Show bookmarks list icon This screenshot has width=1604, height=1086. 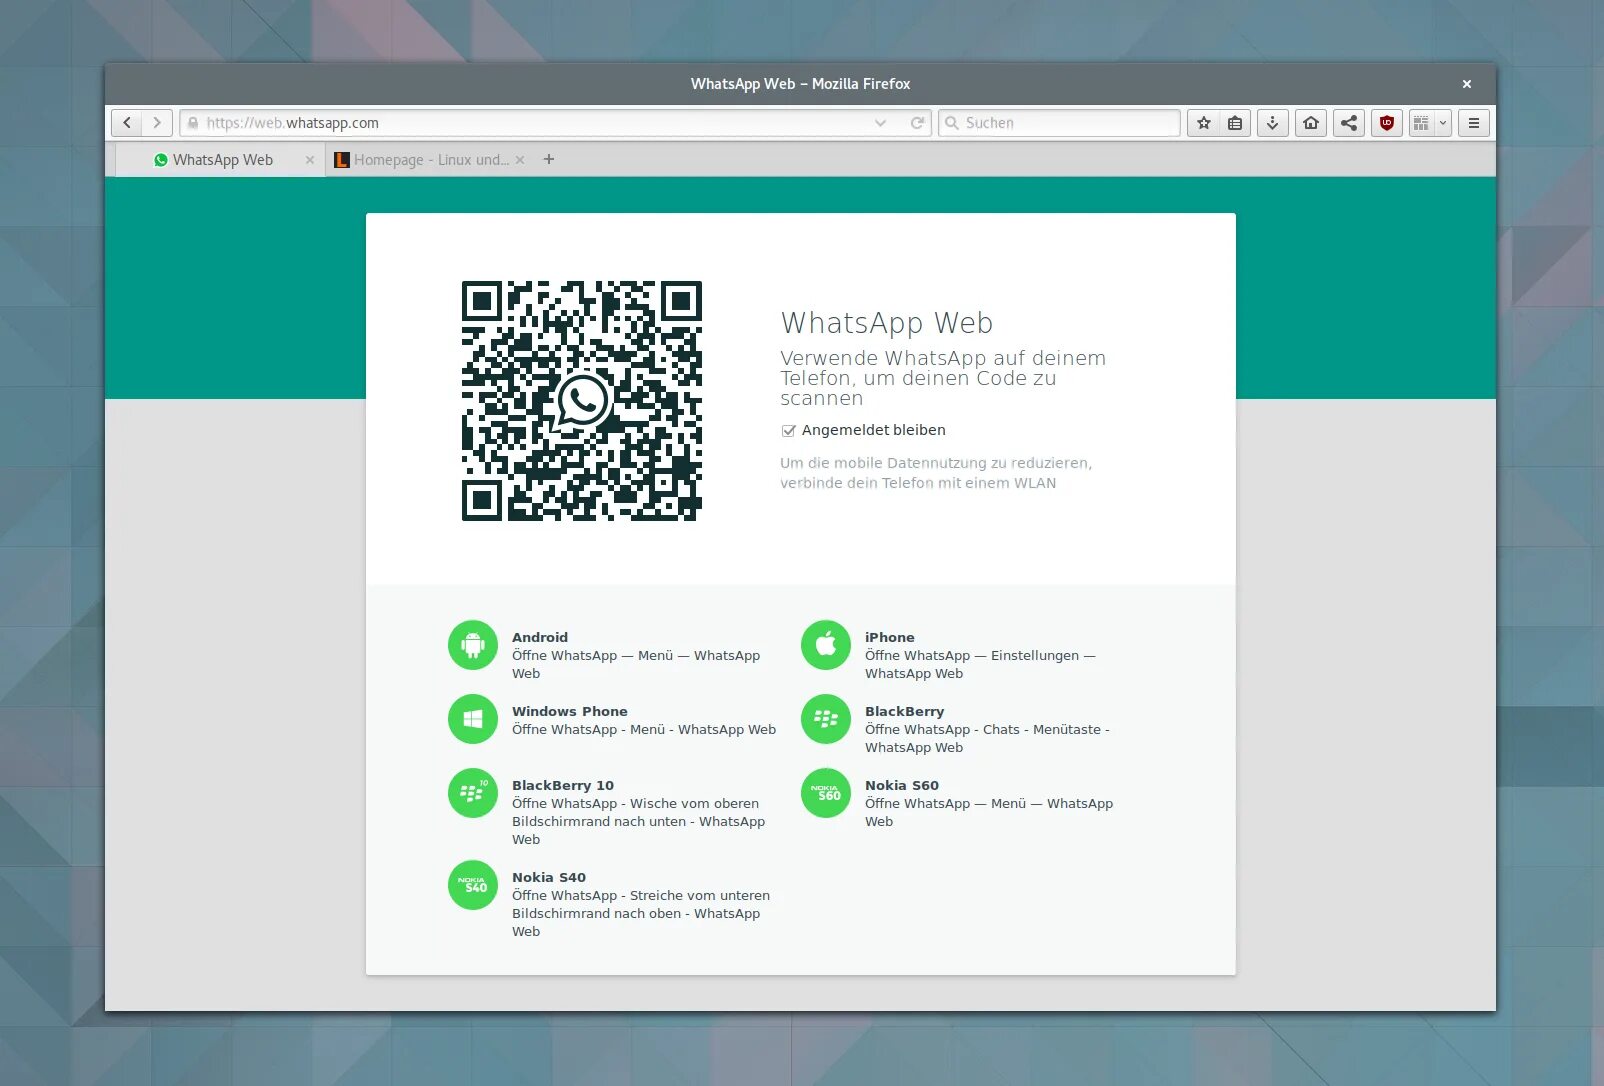[1235, 123]
